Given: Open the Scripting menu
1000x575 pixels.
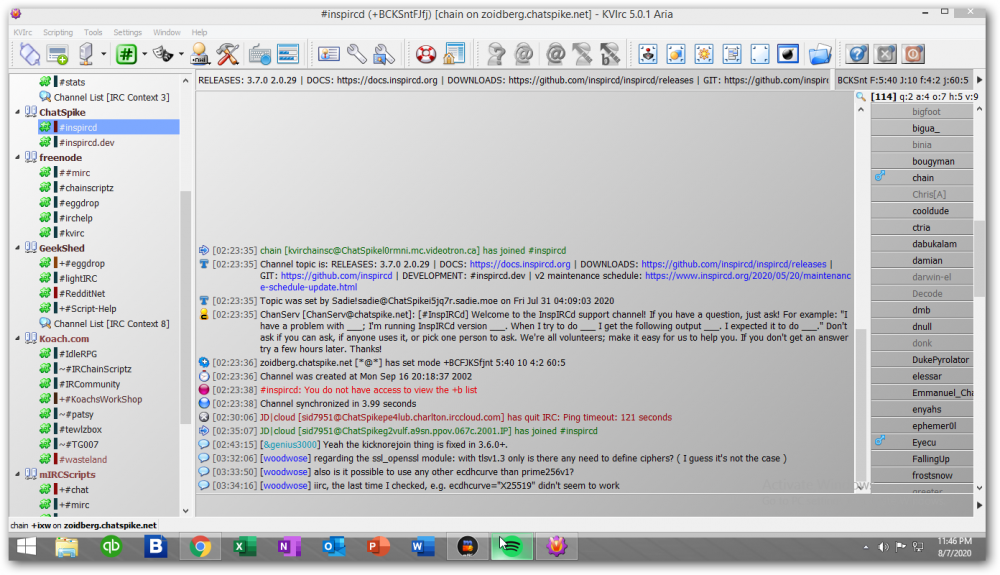Looking at the screenshot, I should [x=57, y=32].
